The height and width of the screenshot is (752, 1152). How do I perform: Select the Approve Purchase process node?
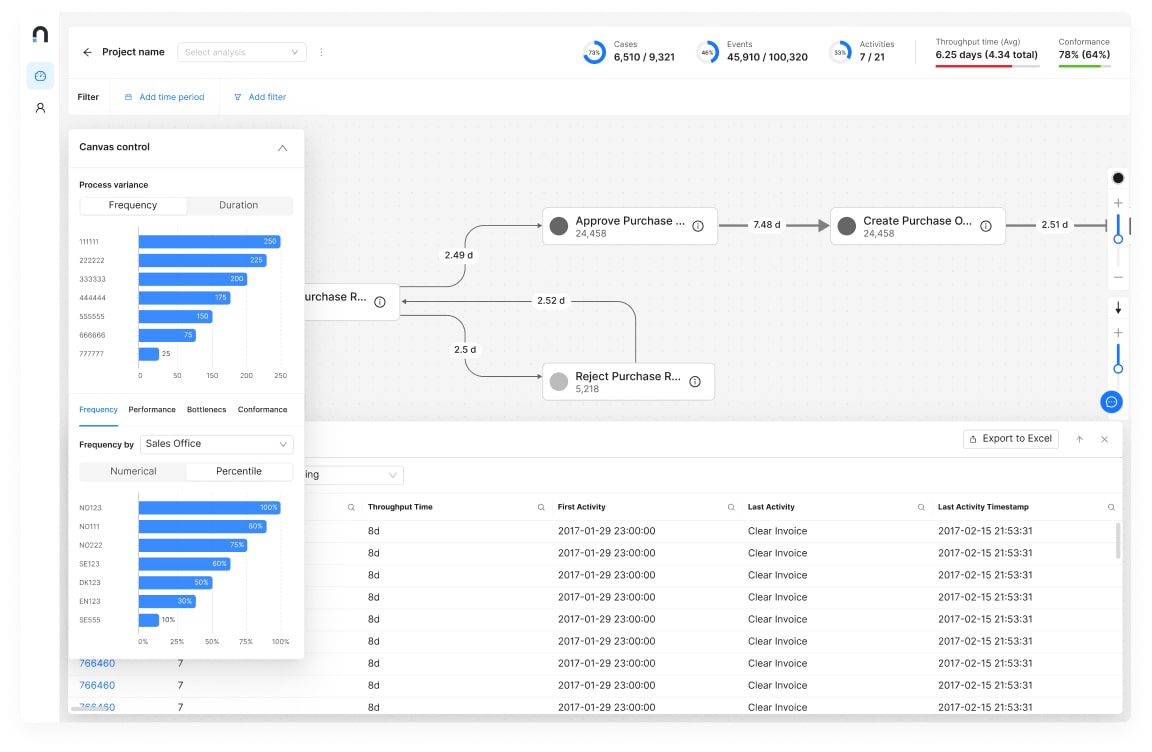(630, 226)
